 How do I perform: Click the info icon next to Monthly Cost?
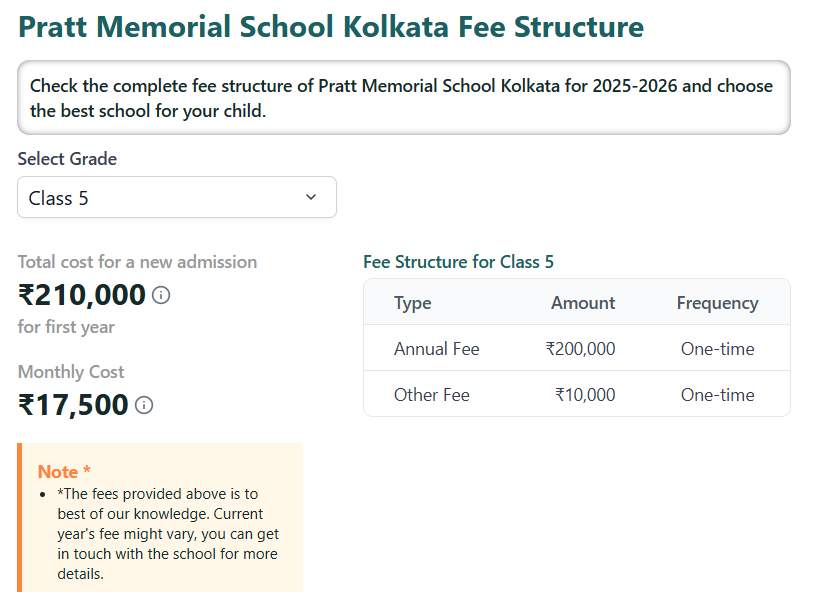click(144, 406)
